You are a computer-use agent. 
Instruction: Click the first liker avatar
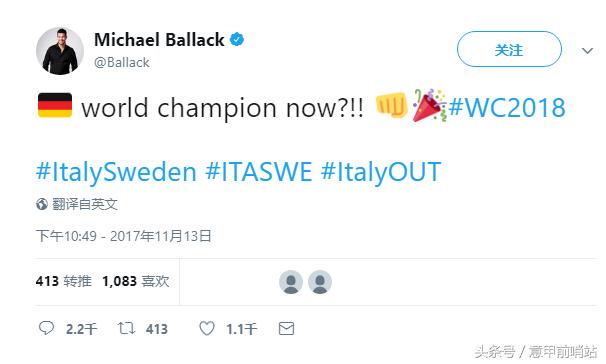click(291, 282)
